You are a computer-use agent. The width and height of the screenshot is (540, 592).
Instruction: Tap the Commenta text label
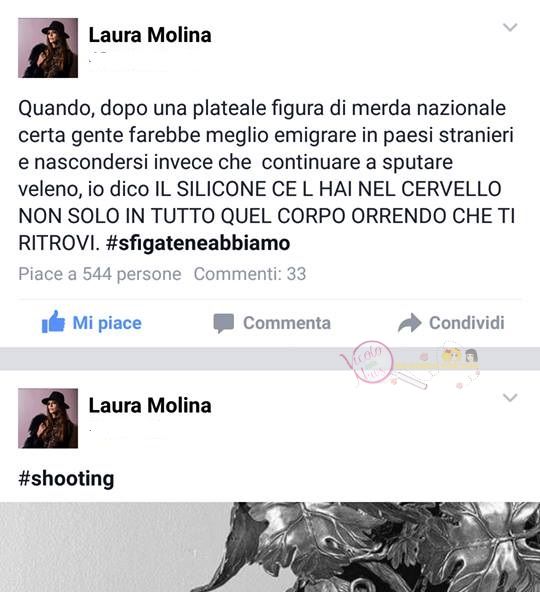click(x=287, y=323)
